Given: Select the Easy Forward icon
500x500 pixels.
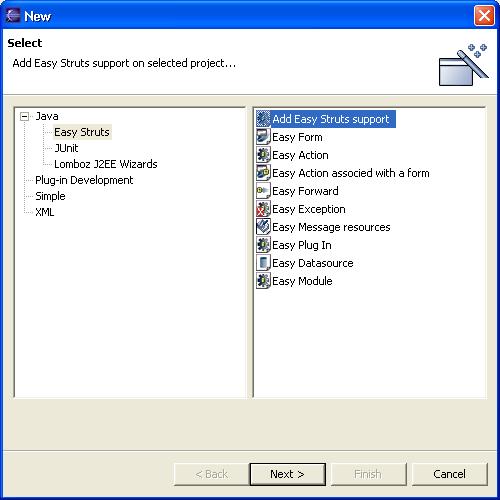Looking at the screenshot, I should (x=263, y=191).
